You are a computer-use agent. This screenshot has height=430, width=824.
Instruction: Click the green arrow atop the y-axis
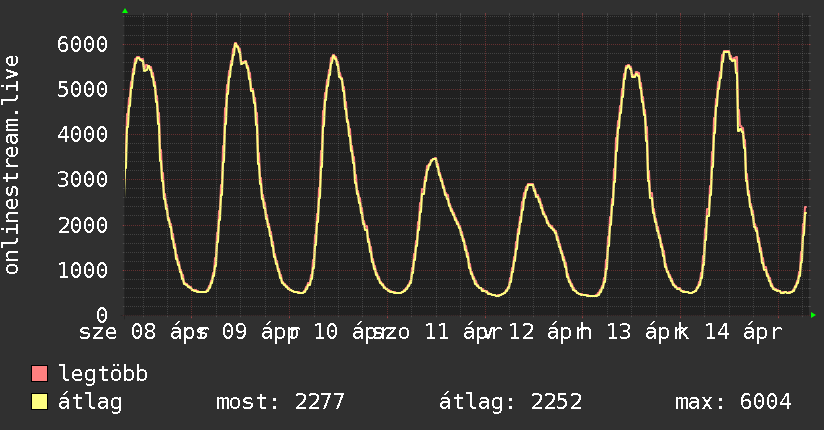(125, 11)
